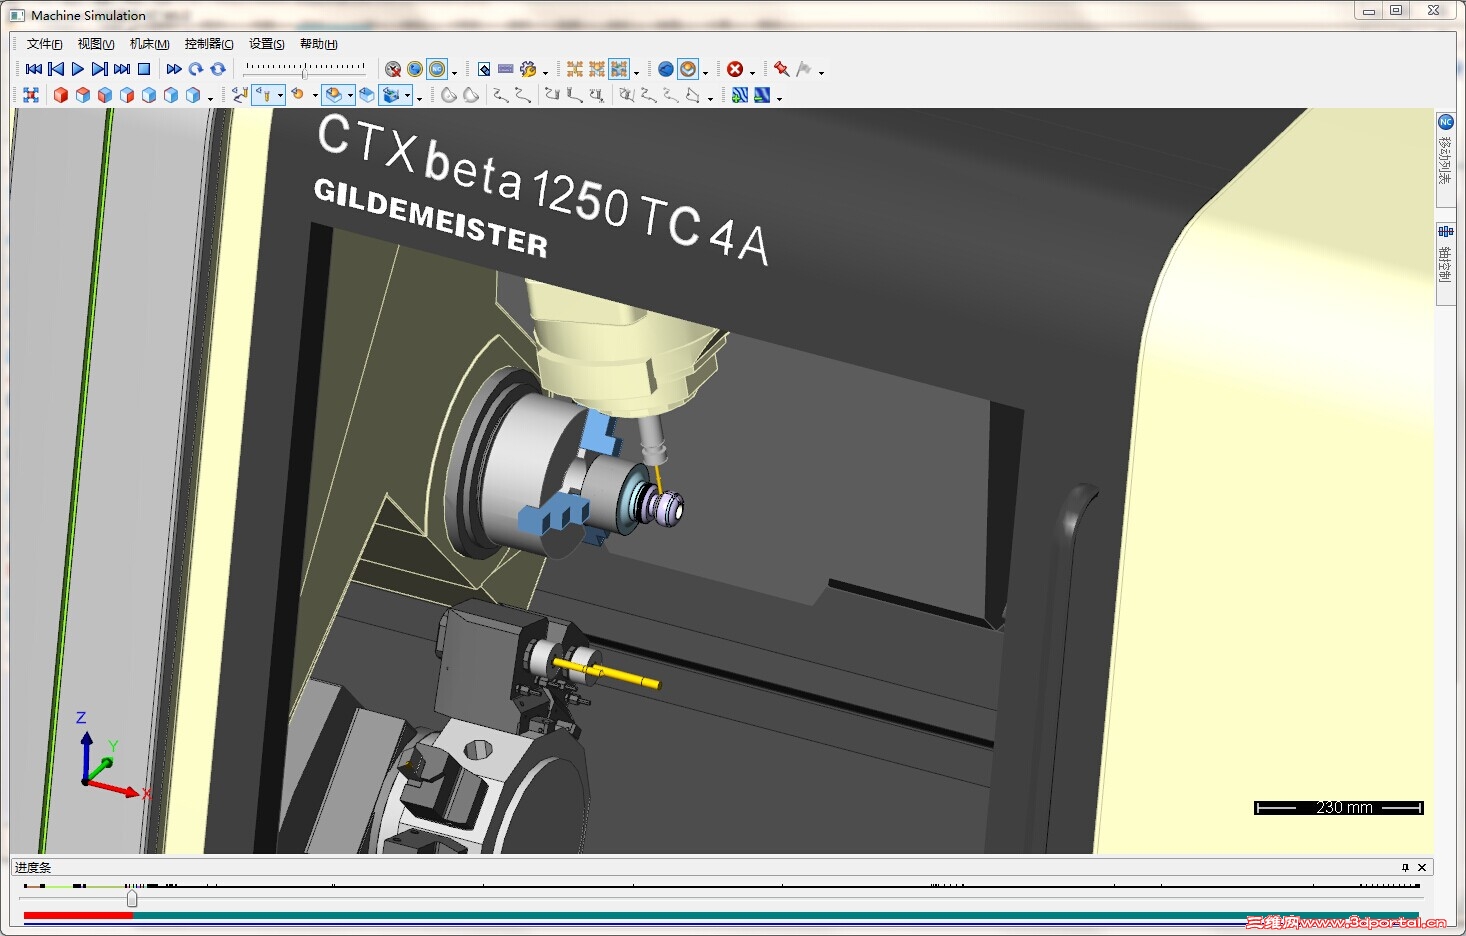Open the 设置(S) menu

[x=267, y=44]
